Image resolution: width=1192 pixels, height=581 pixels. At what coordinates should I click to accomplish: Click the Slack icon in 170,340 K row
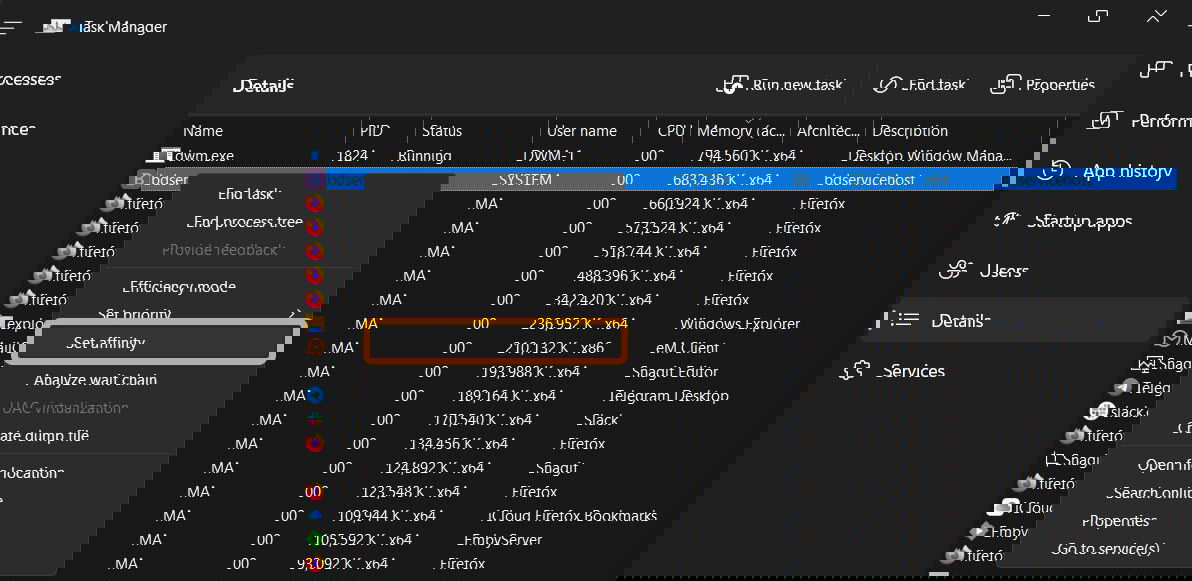coord(314,419)
